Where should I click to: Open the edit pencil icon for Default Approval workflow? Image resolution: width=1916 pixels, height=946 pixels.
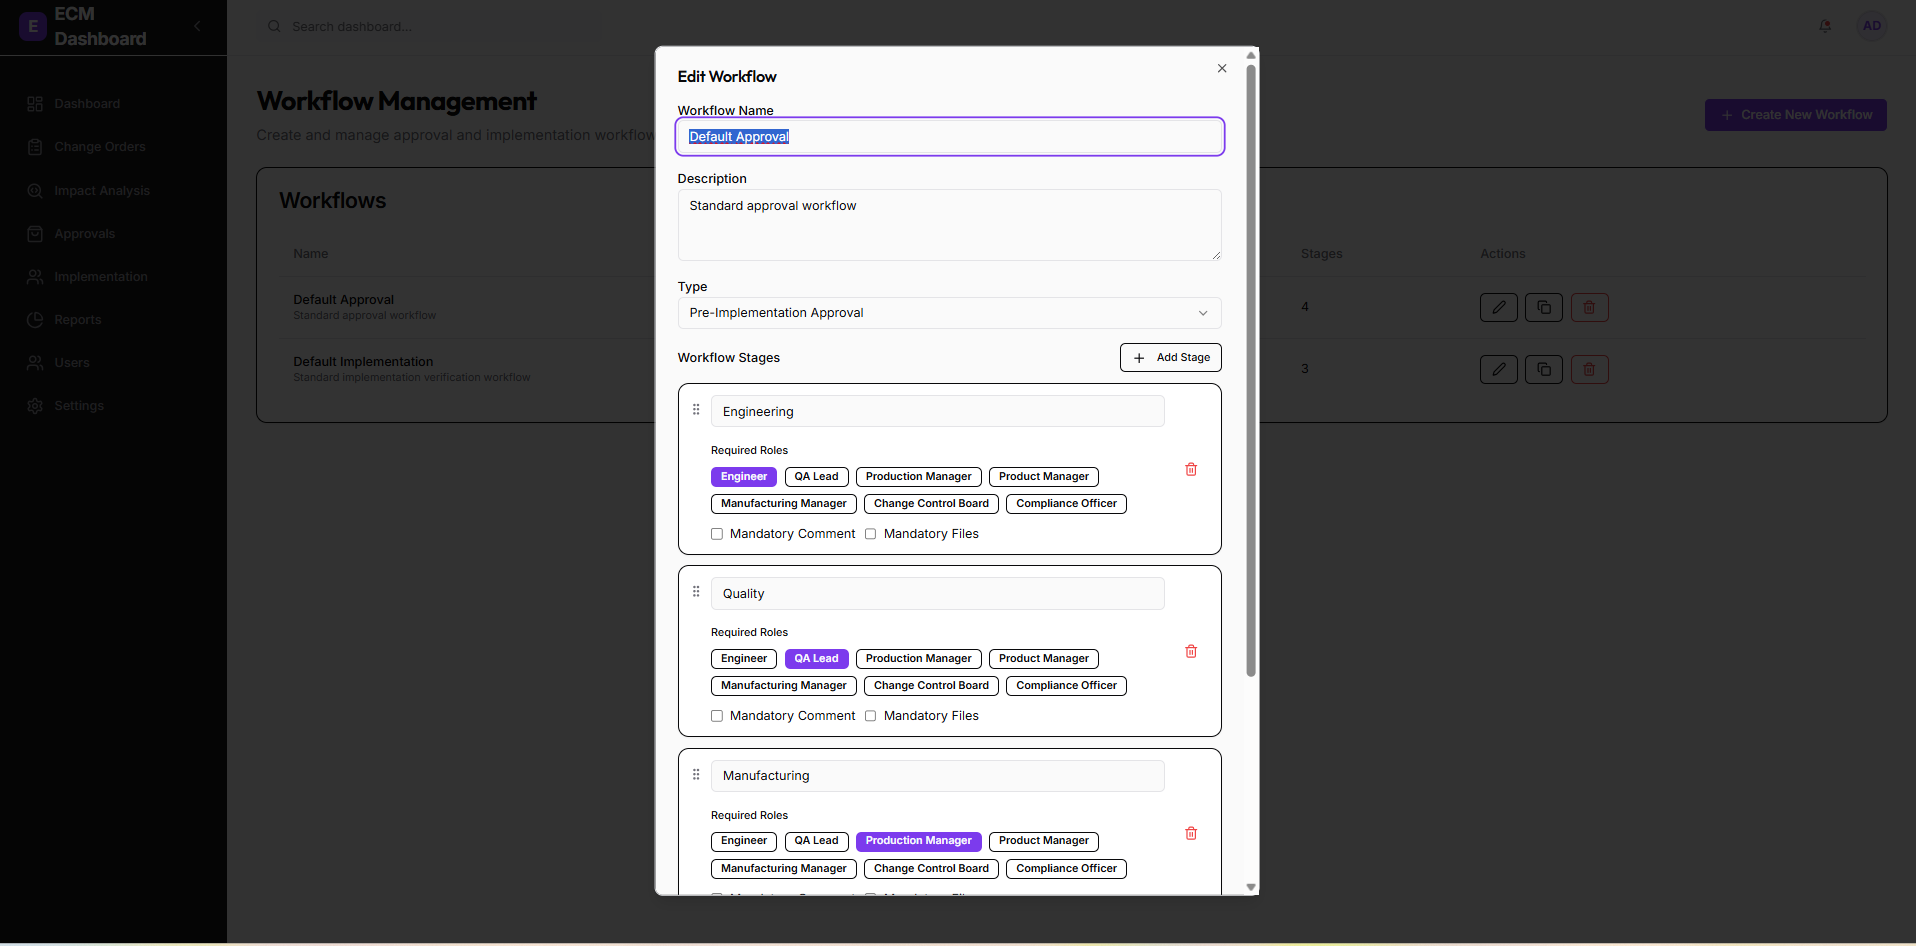(1498, 307)
